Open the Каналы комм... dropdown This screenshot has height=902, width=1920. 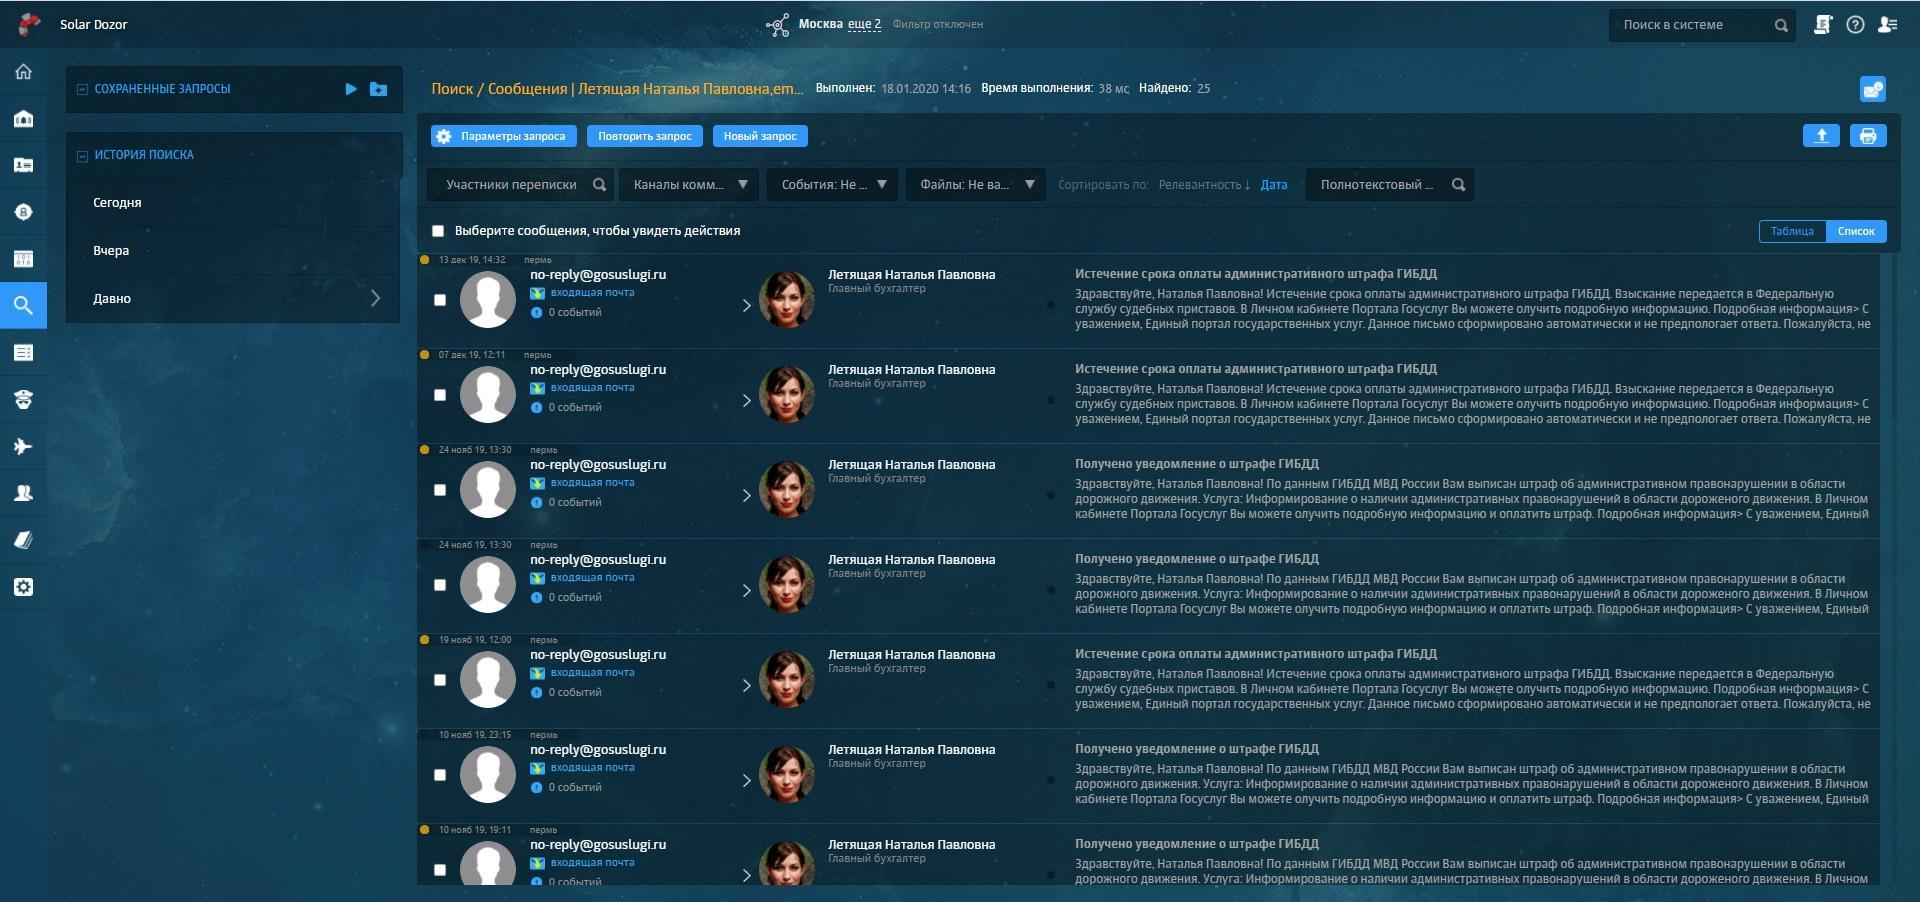click(x=690, y=185)
